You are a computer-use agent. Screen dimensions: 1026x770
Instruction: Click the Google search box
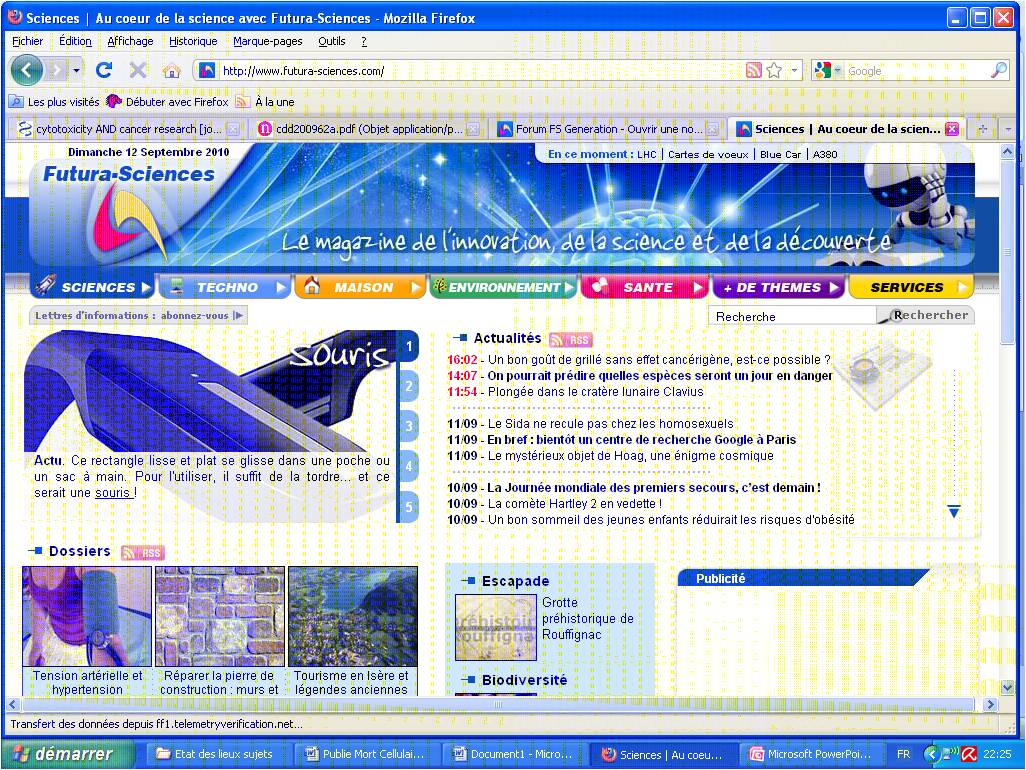[x=918, y=71]
